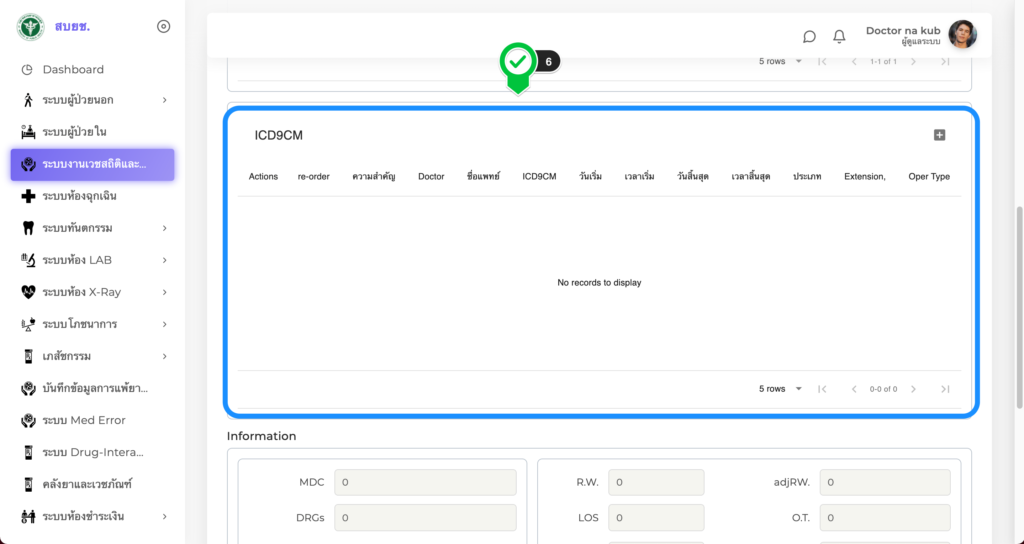Open the notifications bell
The image size is (1024, 544).
pyautogui.click(x=839, y=36)
